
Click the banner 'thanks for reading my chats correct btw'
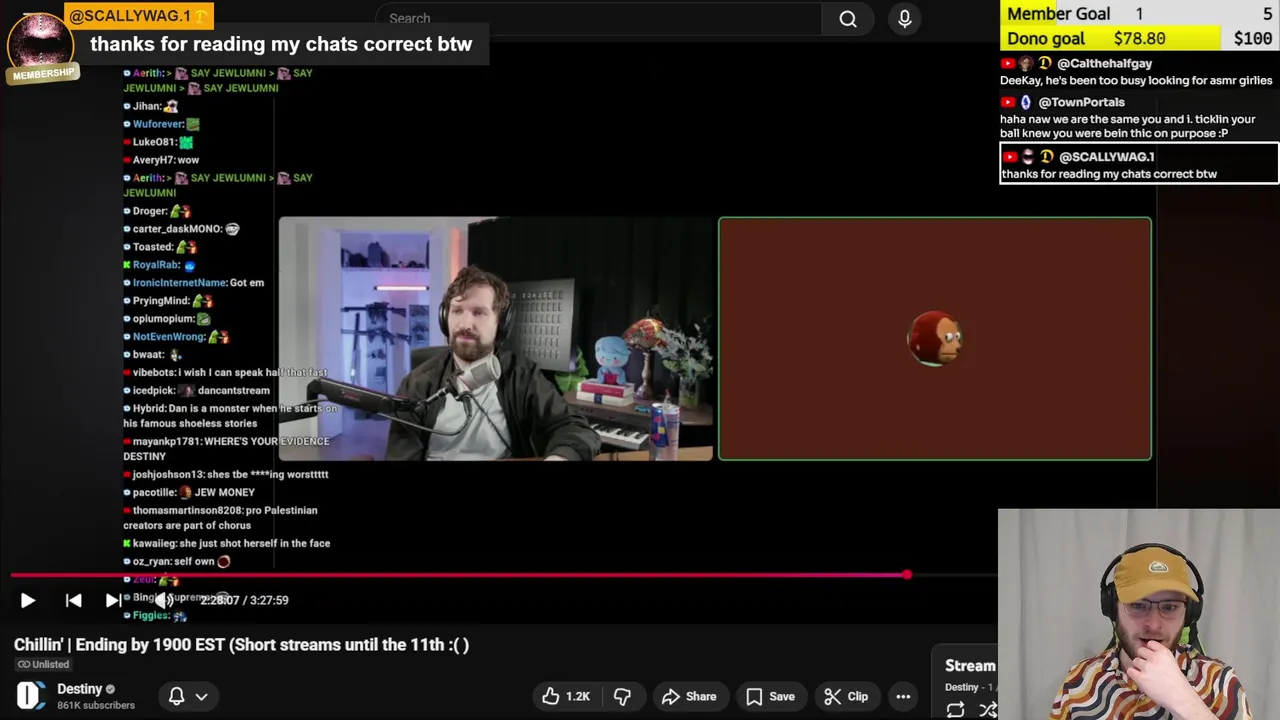[281, 45]
